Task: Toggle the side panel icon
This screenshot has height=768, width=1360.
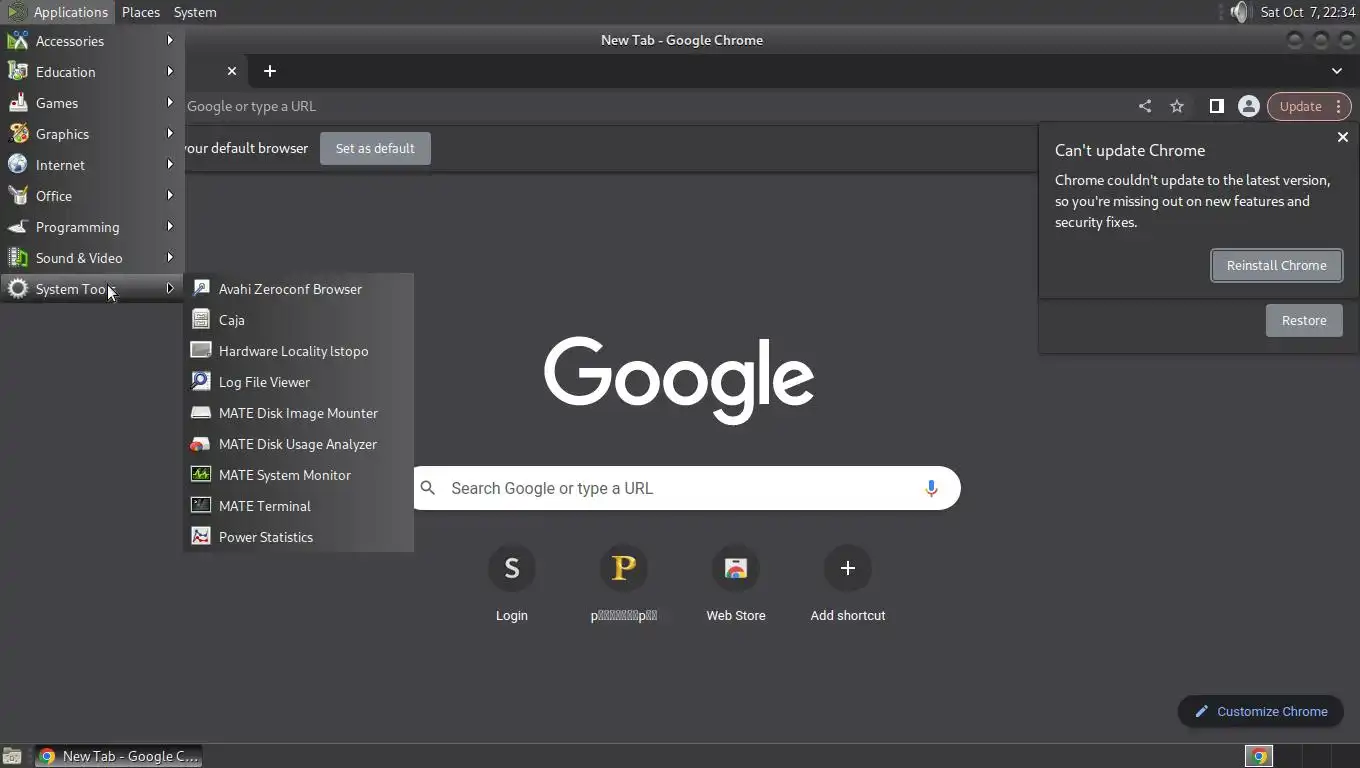Action: pos(1216,106)
